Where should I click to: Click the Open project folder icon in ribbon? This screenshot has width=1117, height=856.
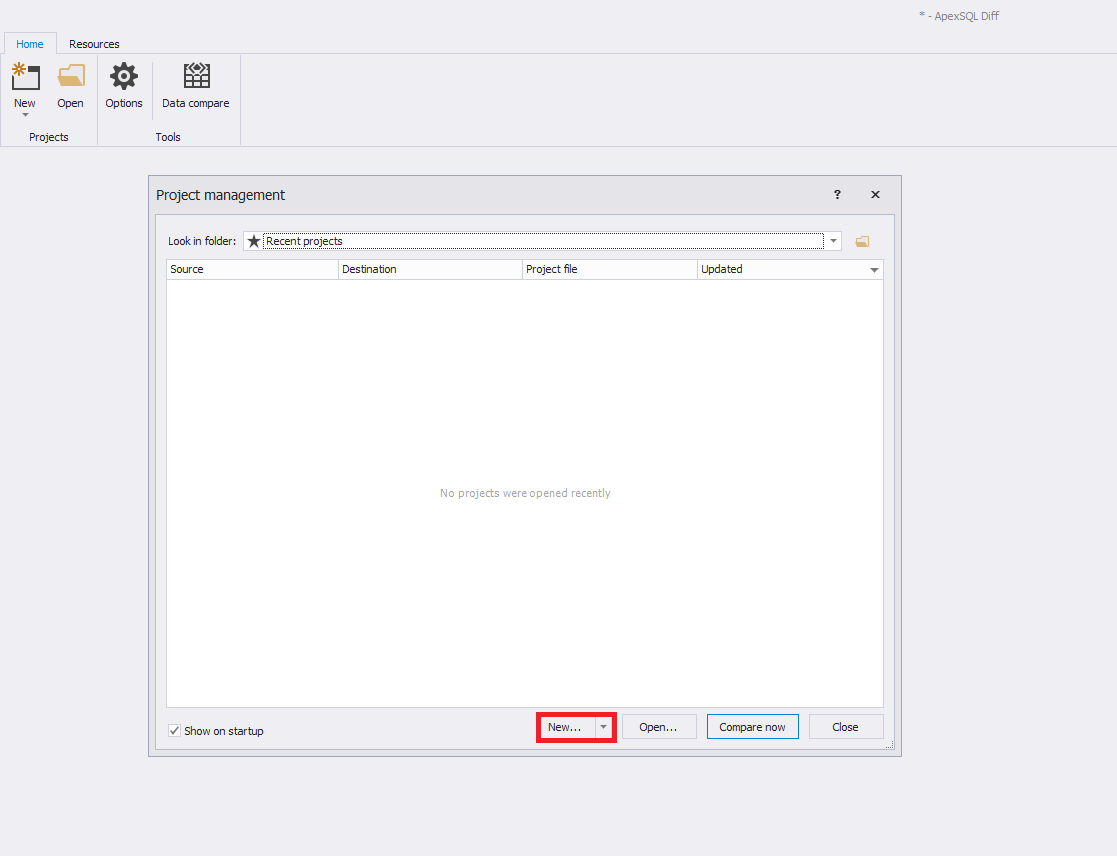pyautogui.click(x=71, y=76)
